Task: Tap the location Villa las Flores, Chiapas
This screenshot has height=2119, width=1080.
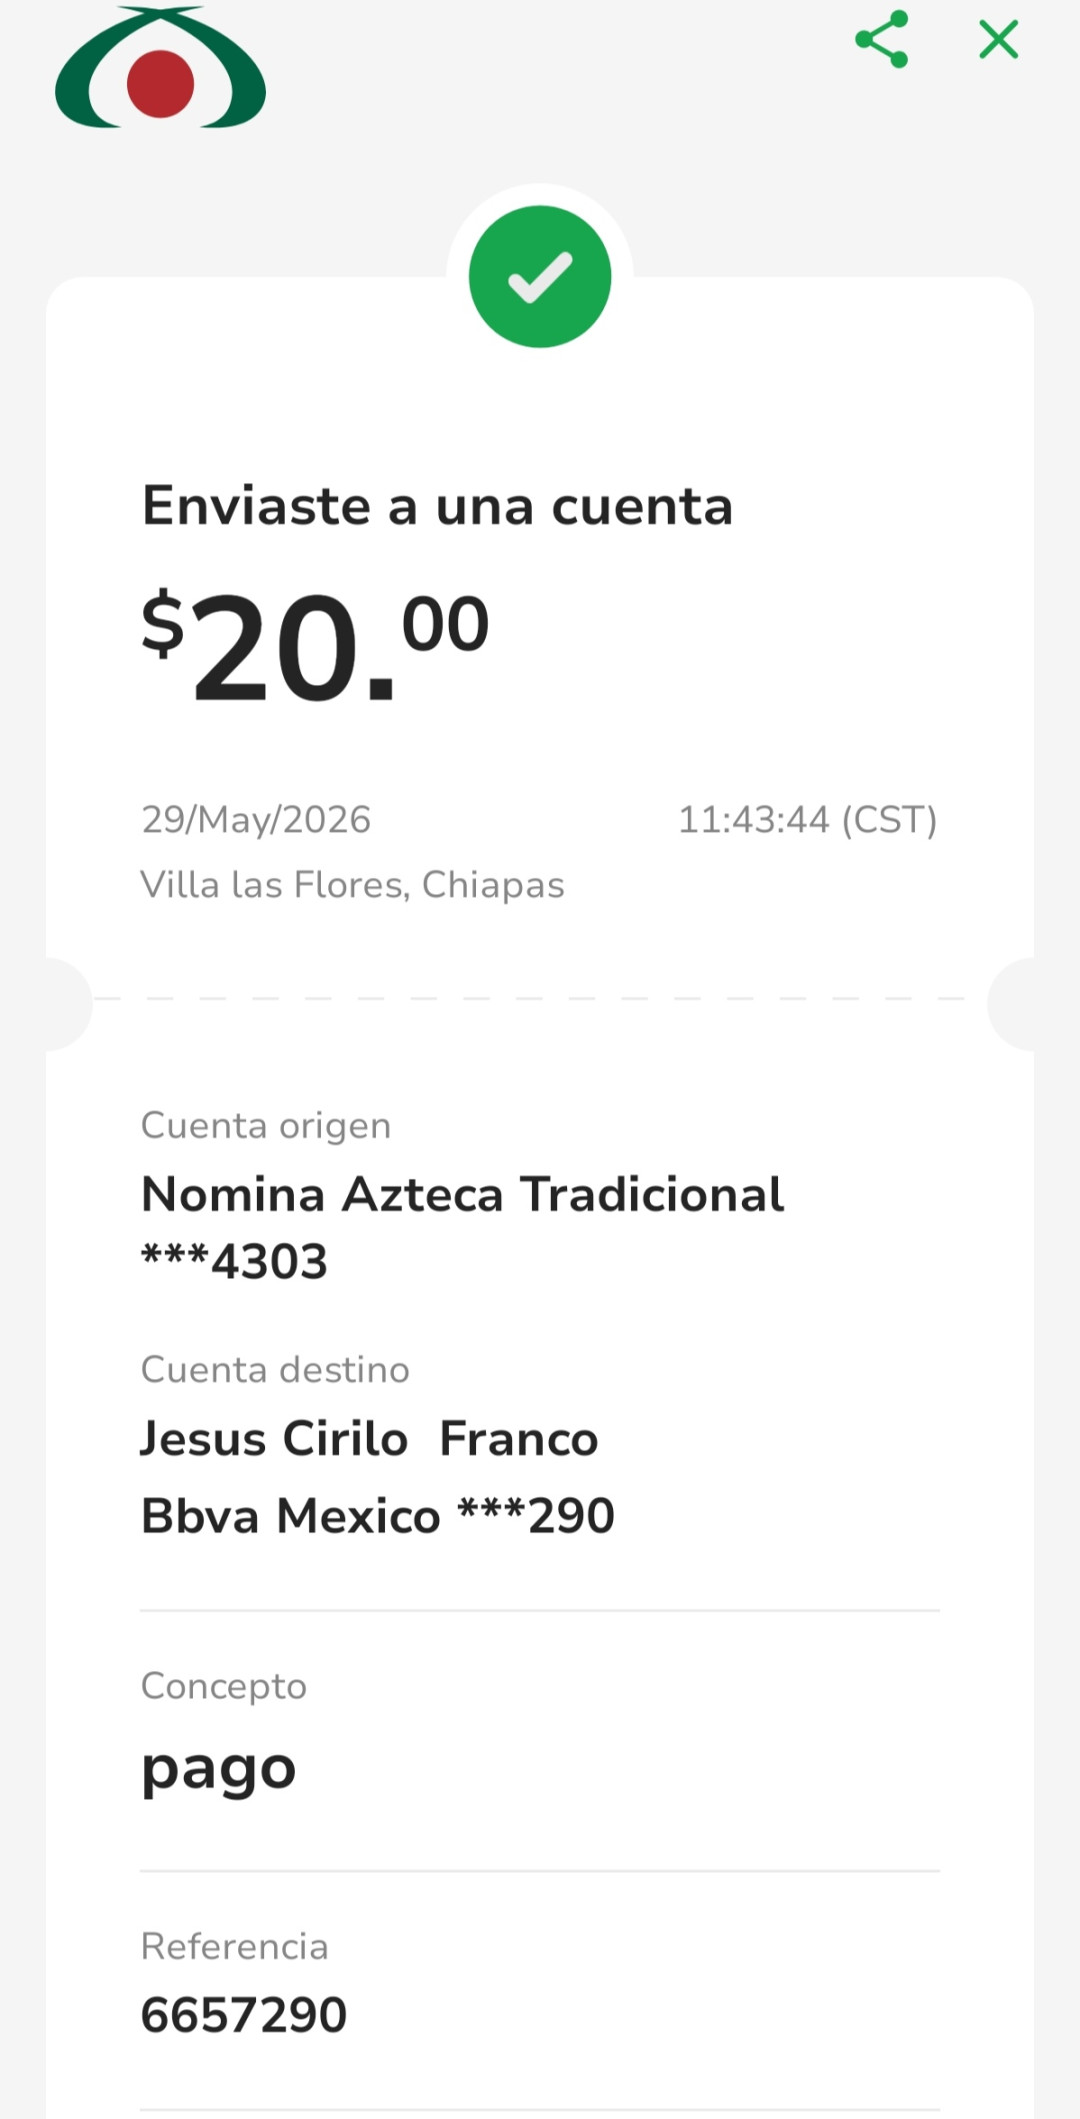Action: pyautogui.click(x=352, y=885)
